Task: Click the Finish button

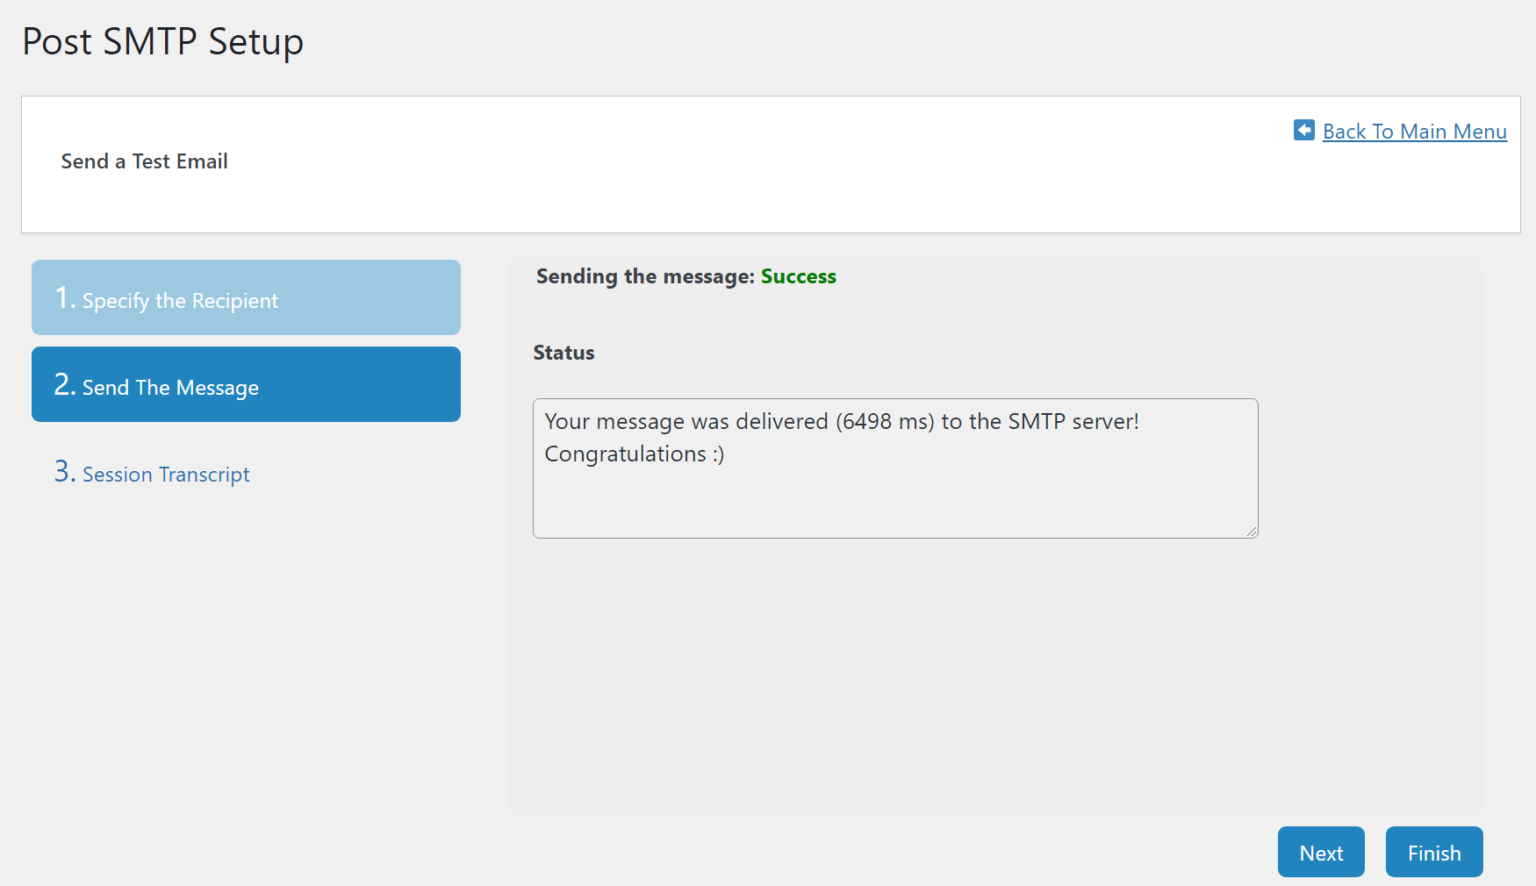Action: point(1434,852)
